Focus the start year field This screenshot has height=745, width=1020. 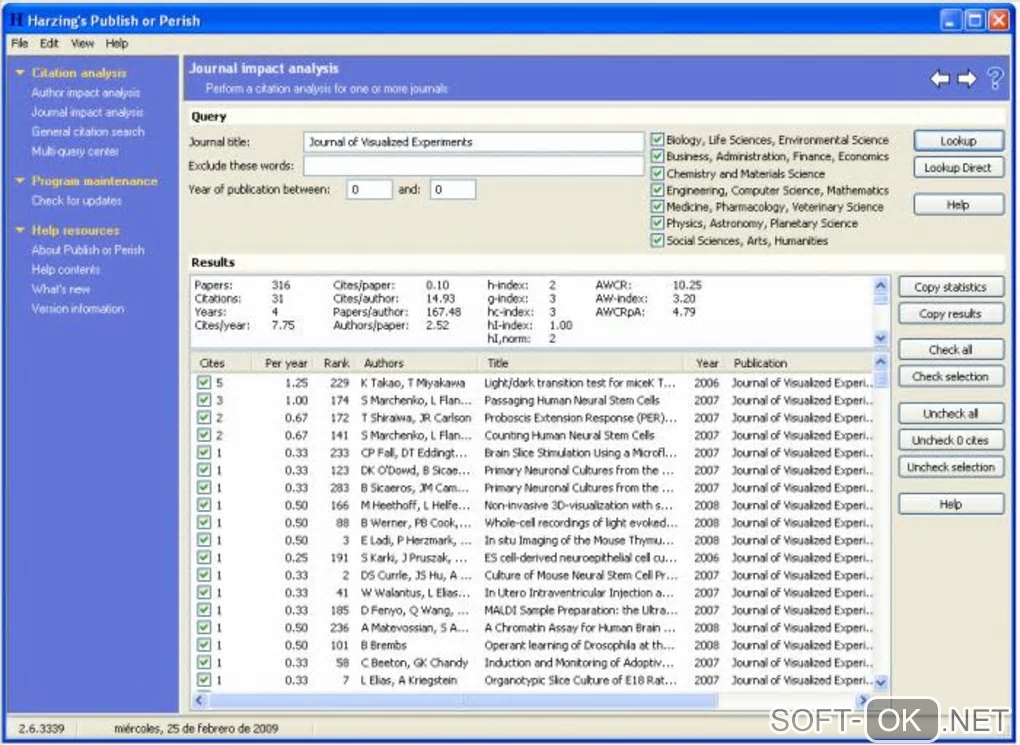[x=369, y=190]
